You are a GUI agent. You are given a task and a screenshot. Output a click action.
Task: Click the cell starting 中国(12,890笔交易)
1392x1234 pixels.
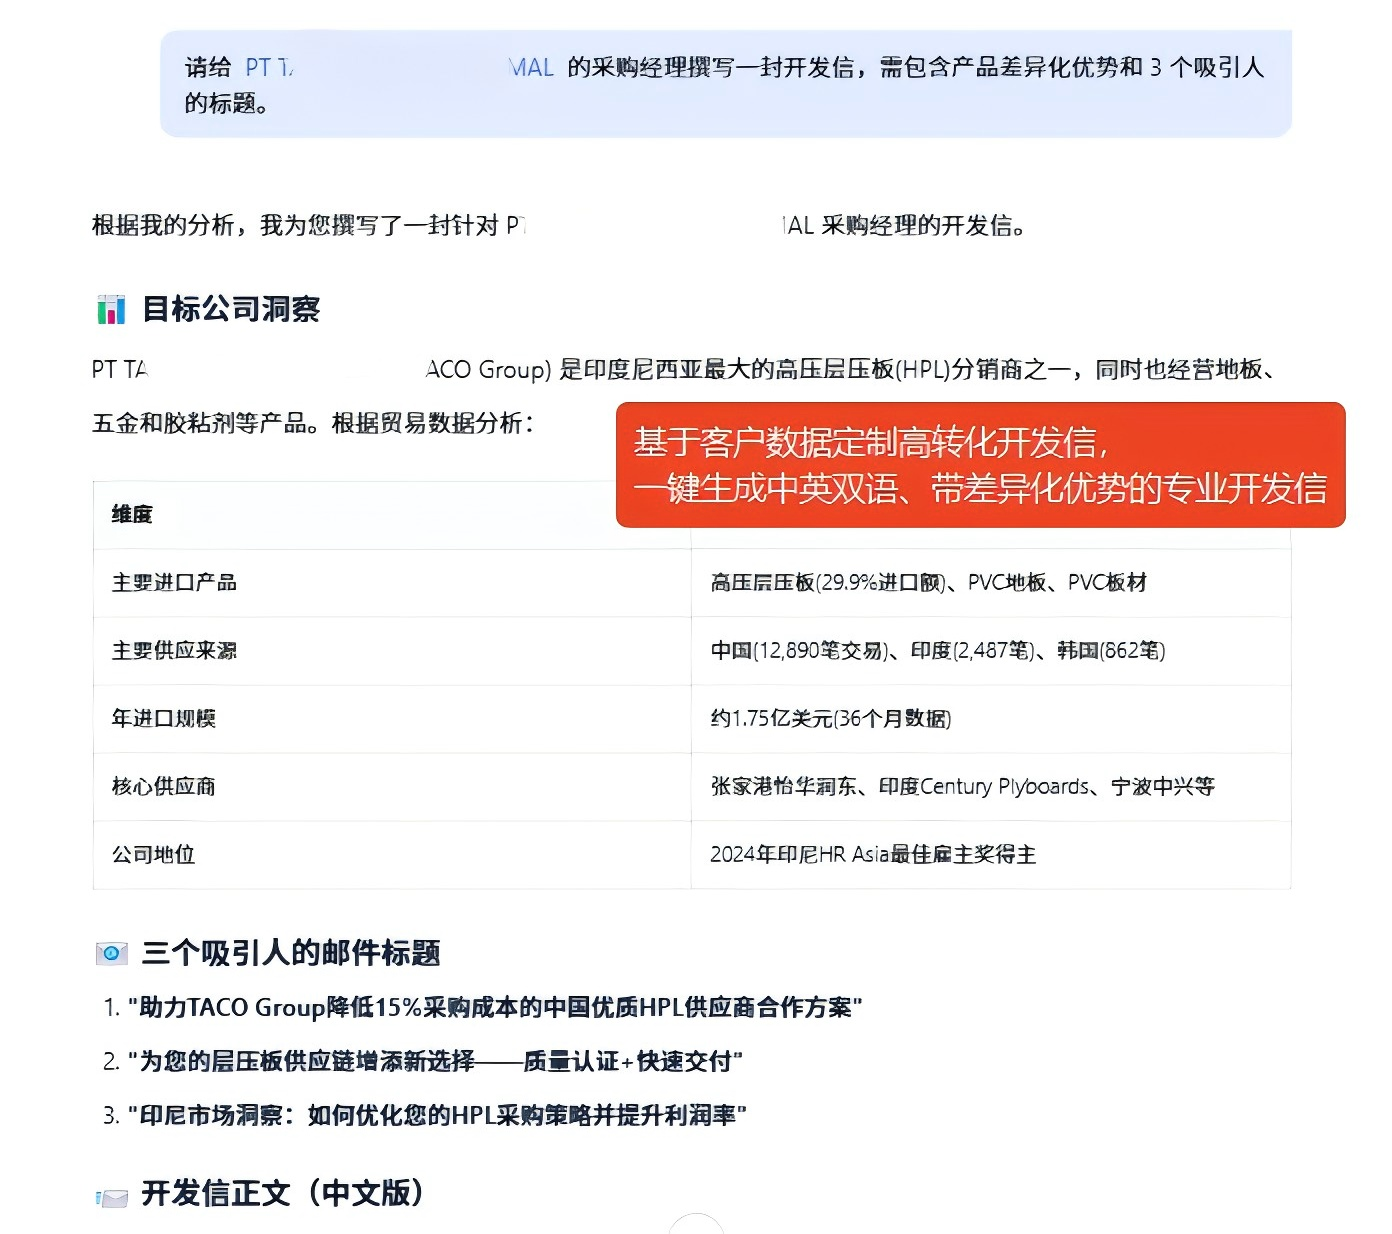991,651
